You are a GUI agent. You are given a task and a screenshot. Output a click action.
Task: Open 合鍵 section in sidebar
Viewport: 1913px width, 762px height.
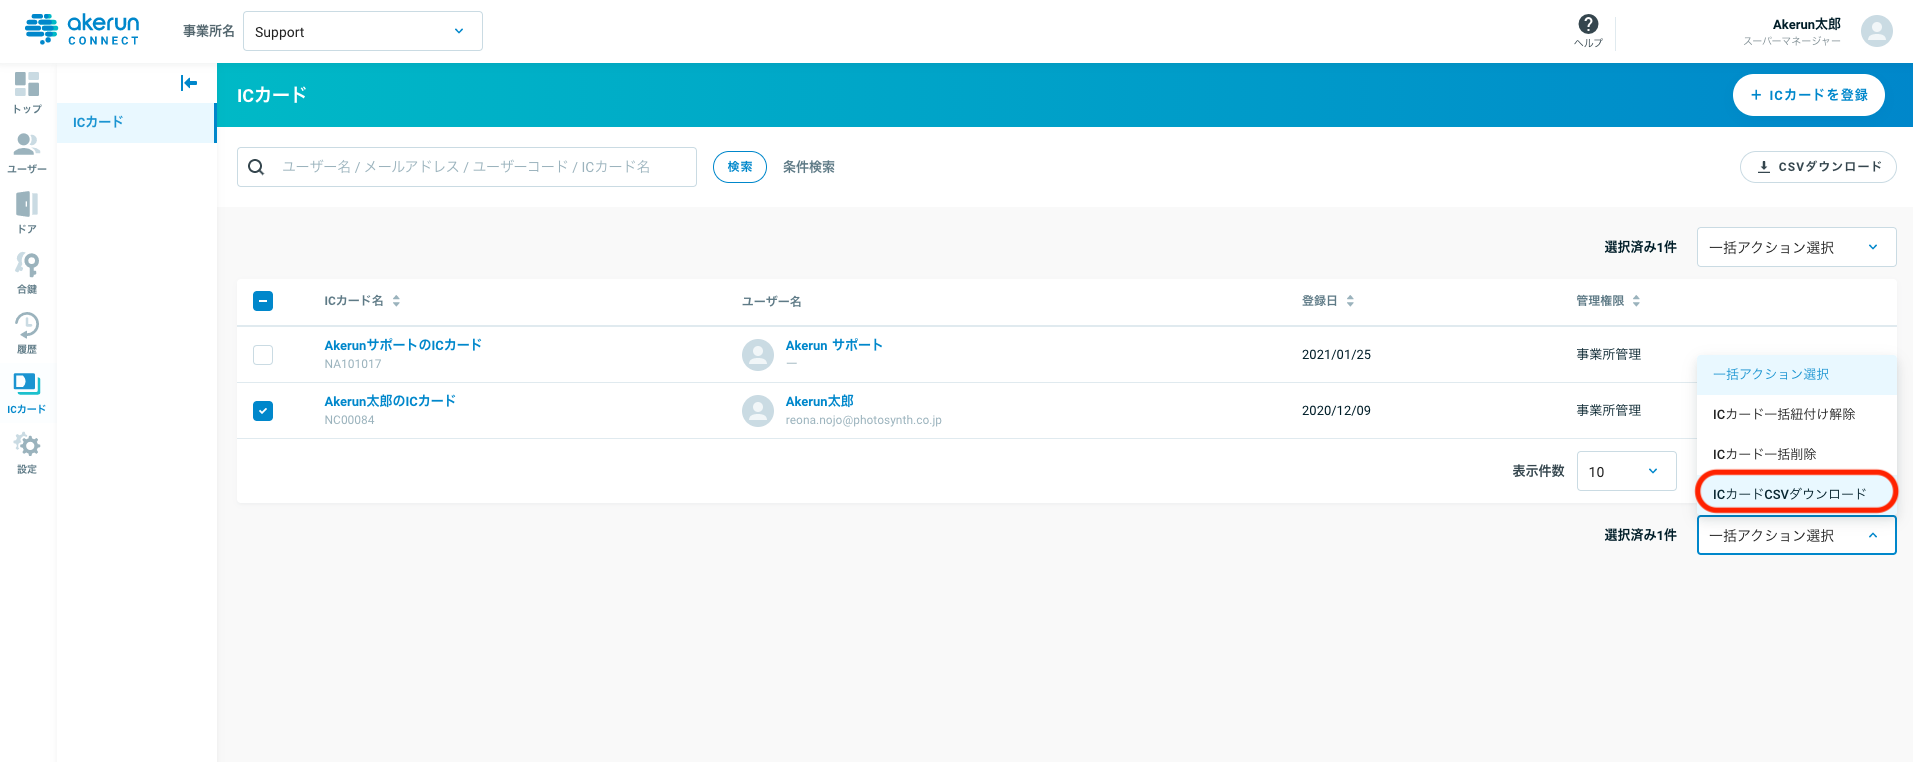coord(27,273)
